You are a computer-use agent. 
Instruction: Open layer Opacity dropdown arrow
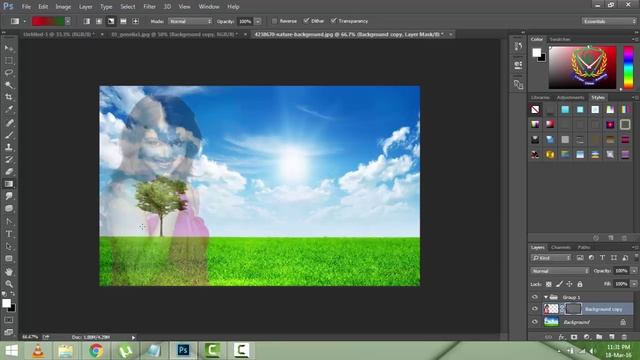click(633, 271)
